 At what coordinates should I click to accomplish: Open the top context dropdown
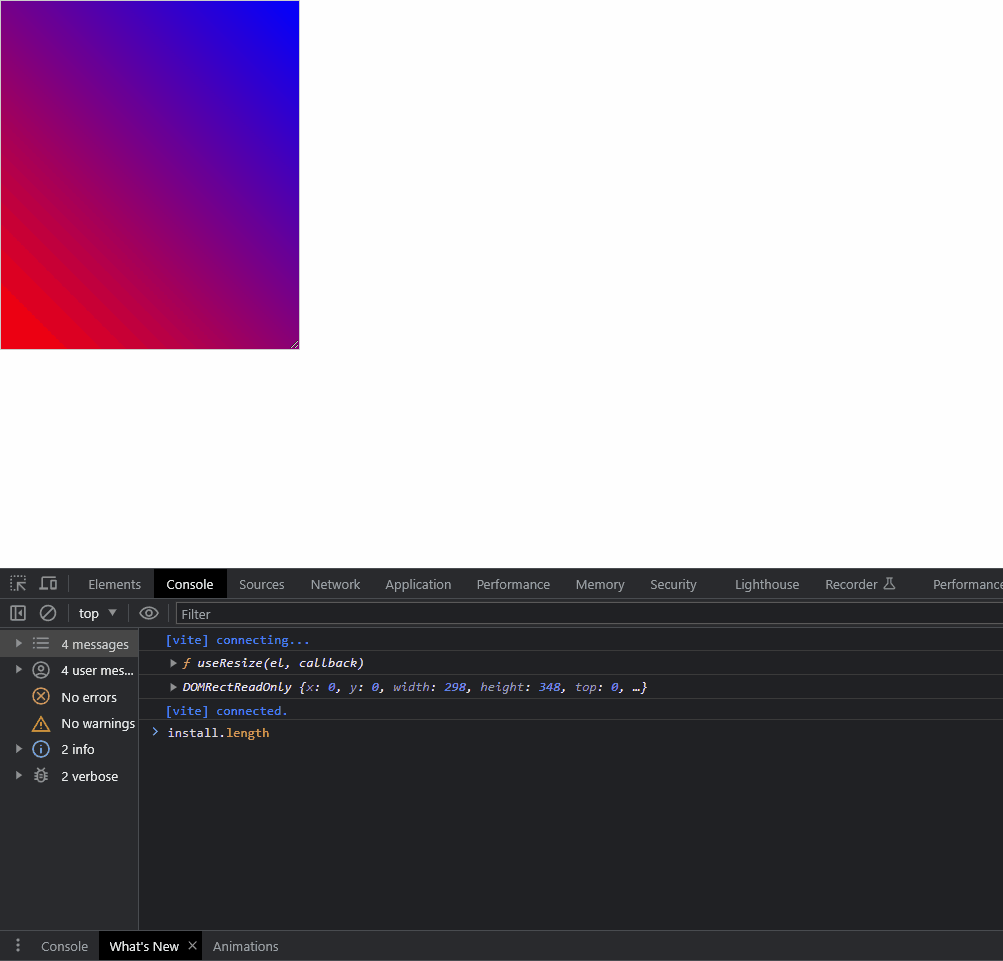pos(97,613)
